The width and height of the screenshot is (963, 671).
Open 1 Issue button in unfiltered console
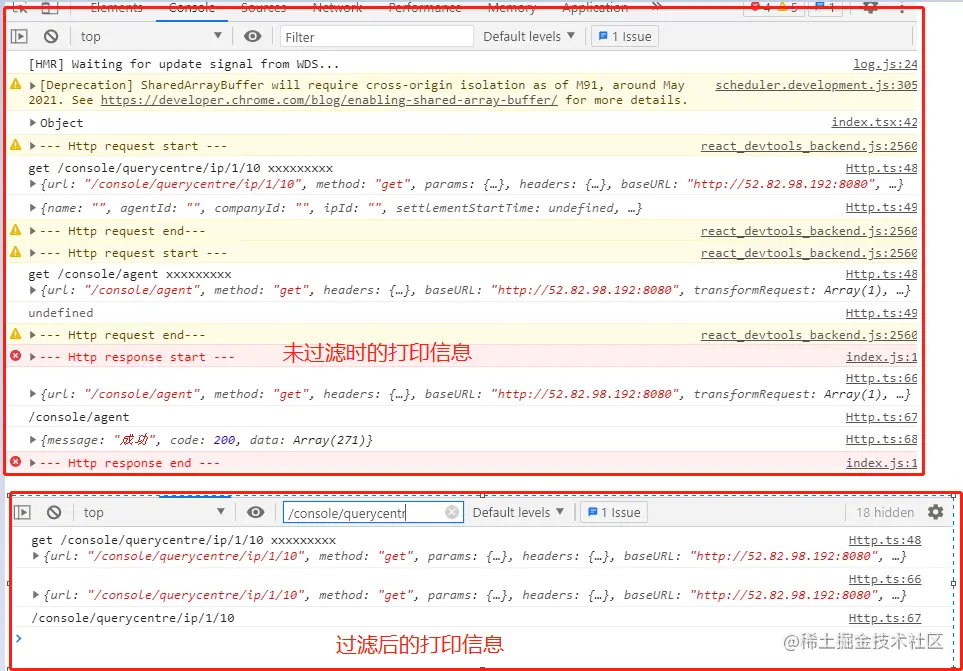tap(625, 37)
